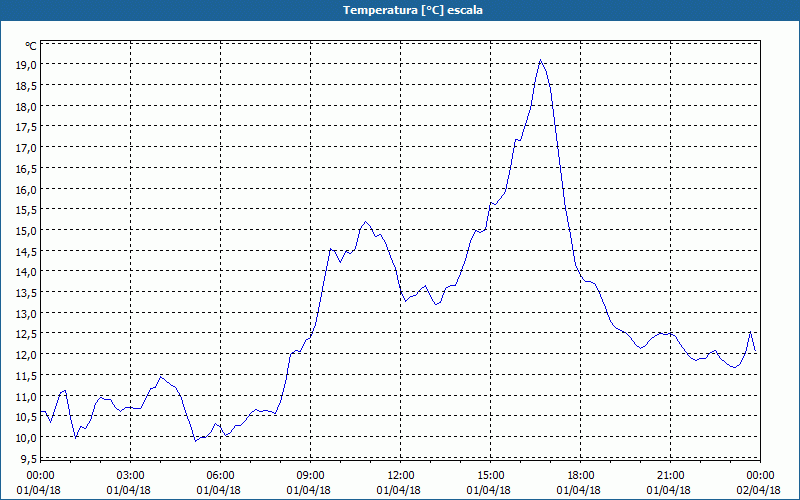Pick the 01/04/18 date under 18:00
Image resolution: width=800 pixels, height=500 pixels.
click(x=579, y=490)
